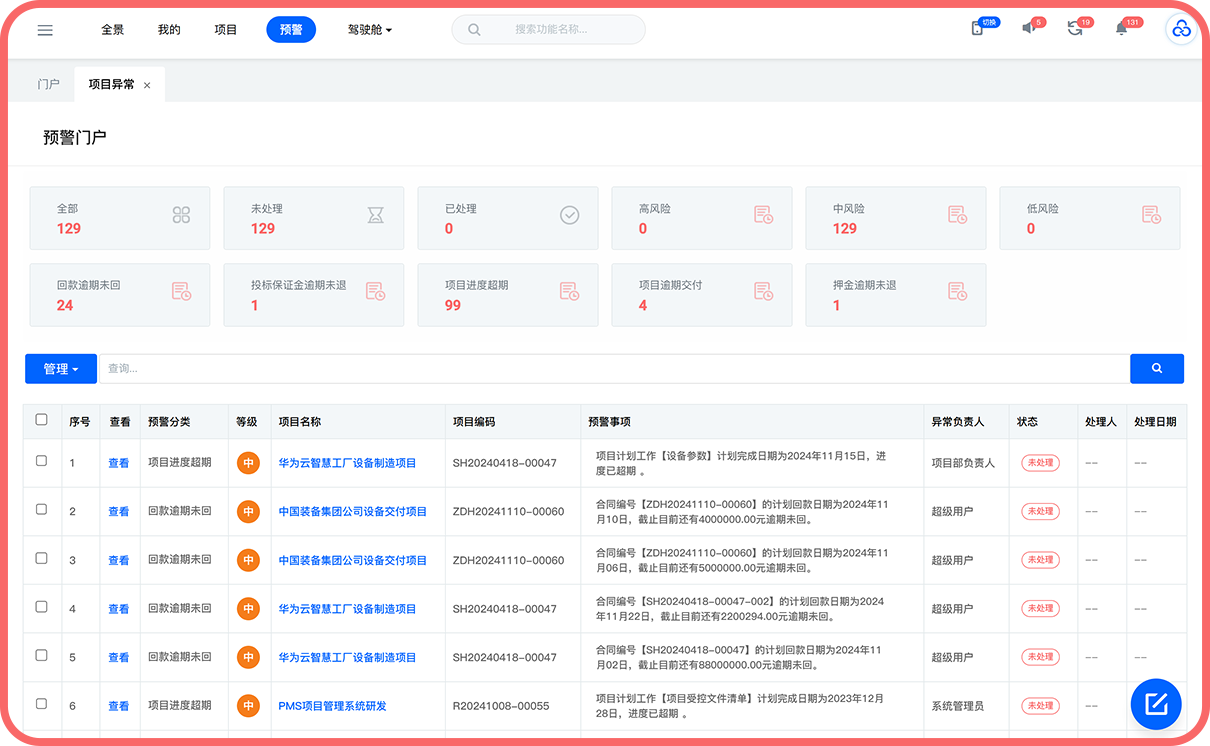Click the 查询 filter input field

tap(613, 369)
